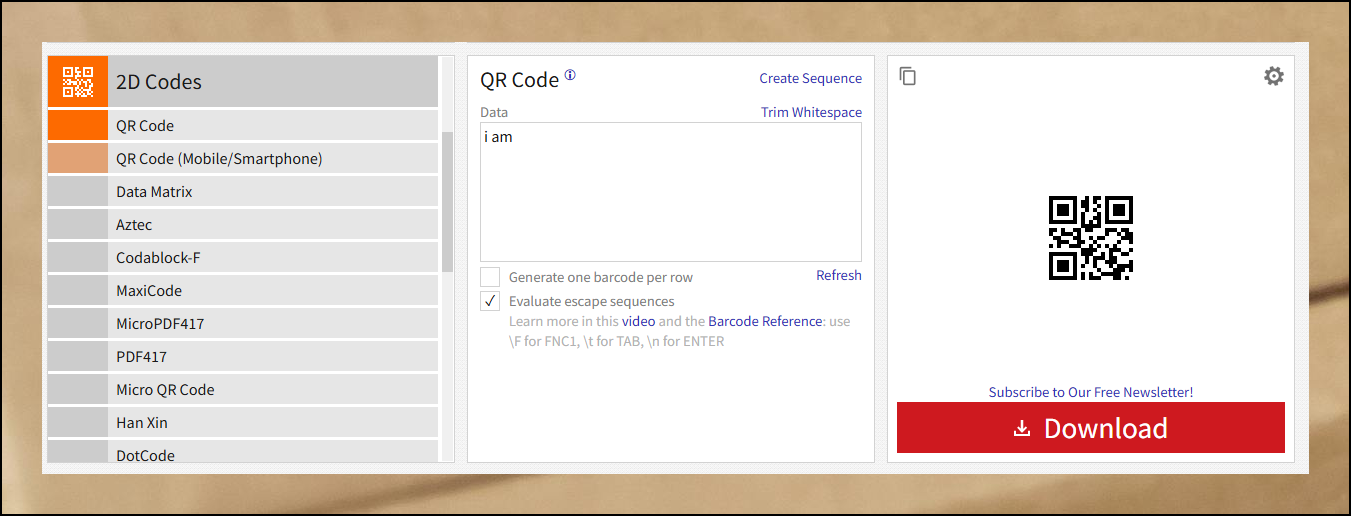Click the info icon beside QR Code title

(570, 75)
